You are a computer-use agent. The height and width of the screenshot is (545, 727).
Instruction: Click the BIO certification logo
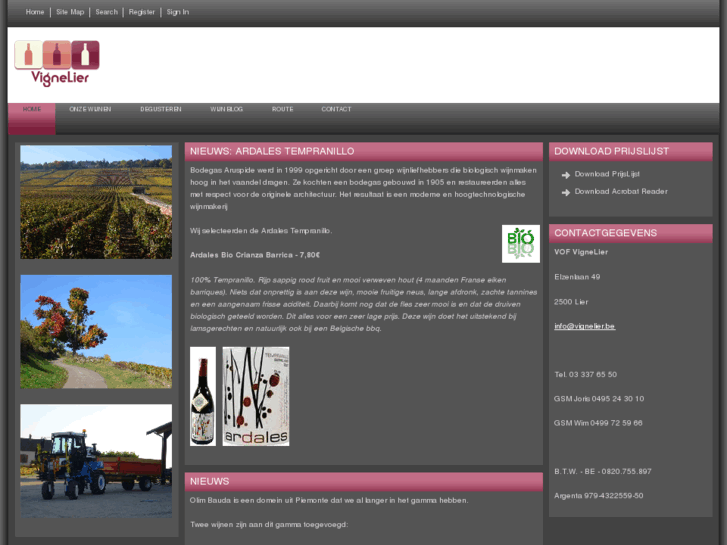point(521,244)
